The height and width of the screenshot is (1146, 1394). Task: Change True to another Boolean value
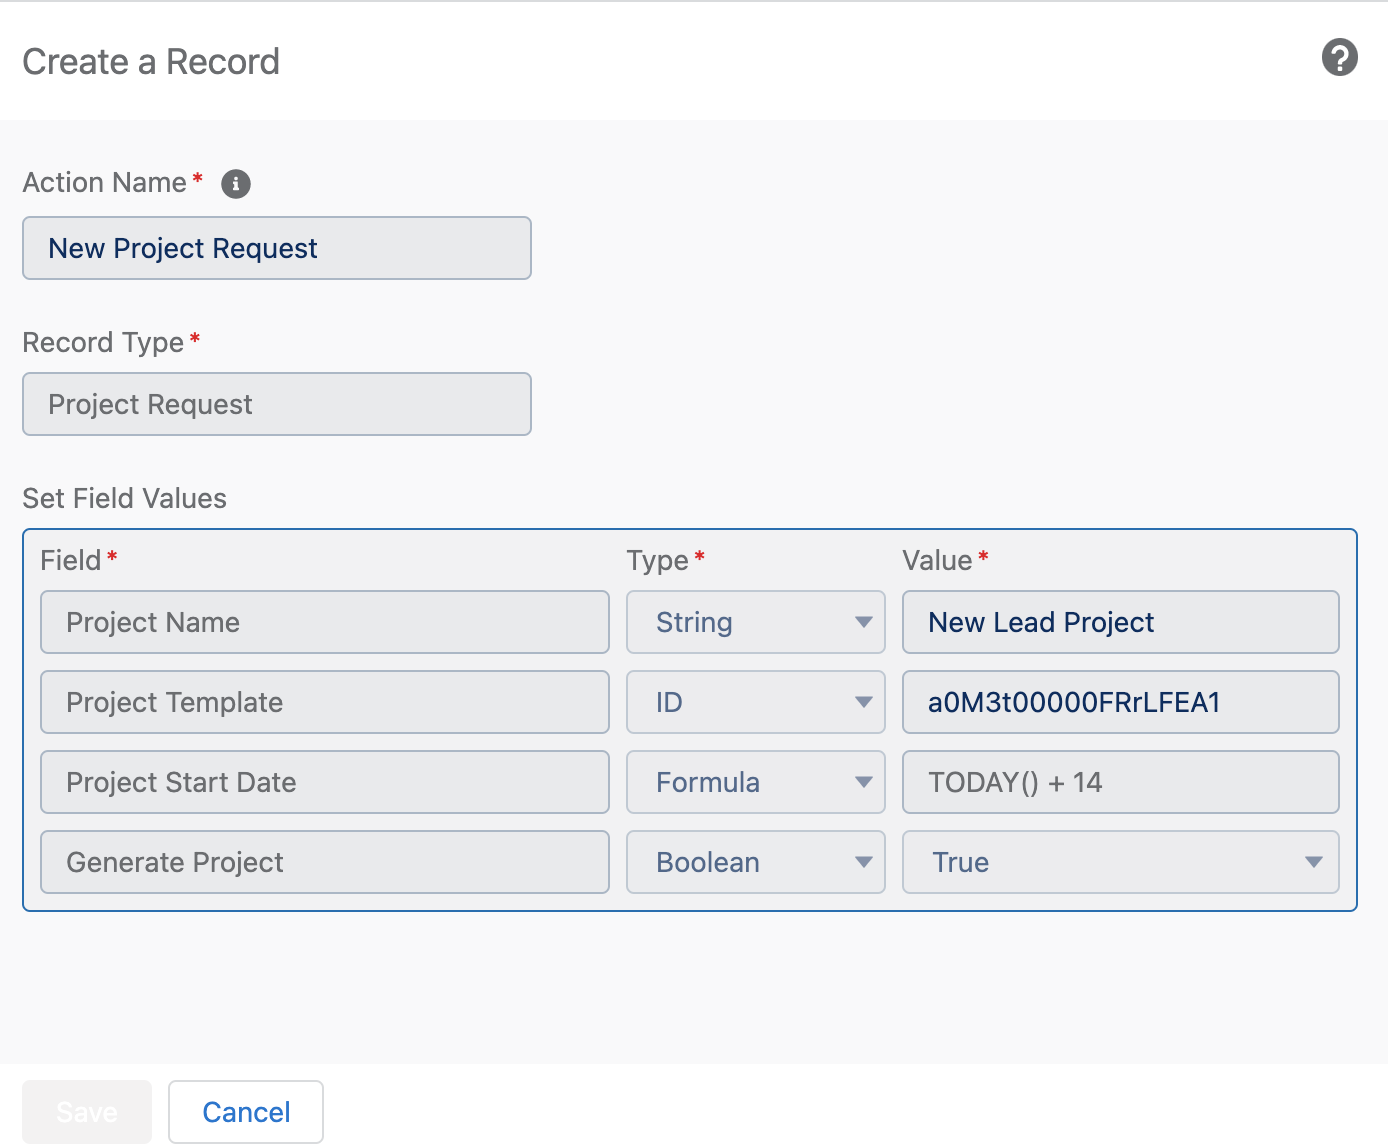[1119, 862]
